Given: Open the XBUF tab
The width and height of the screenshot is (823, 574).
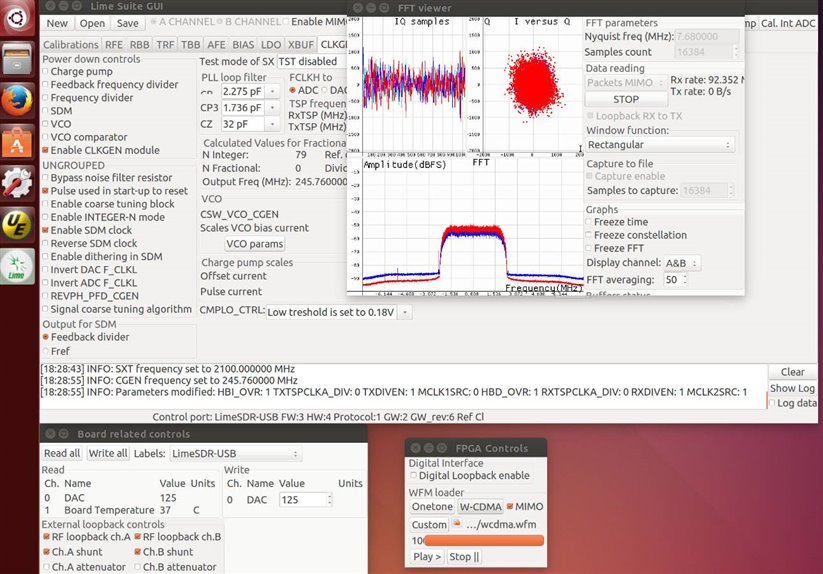Looking at the screenshot, I should pos(301,45).
